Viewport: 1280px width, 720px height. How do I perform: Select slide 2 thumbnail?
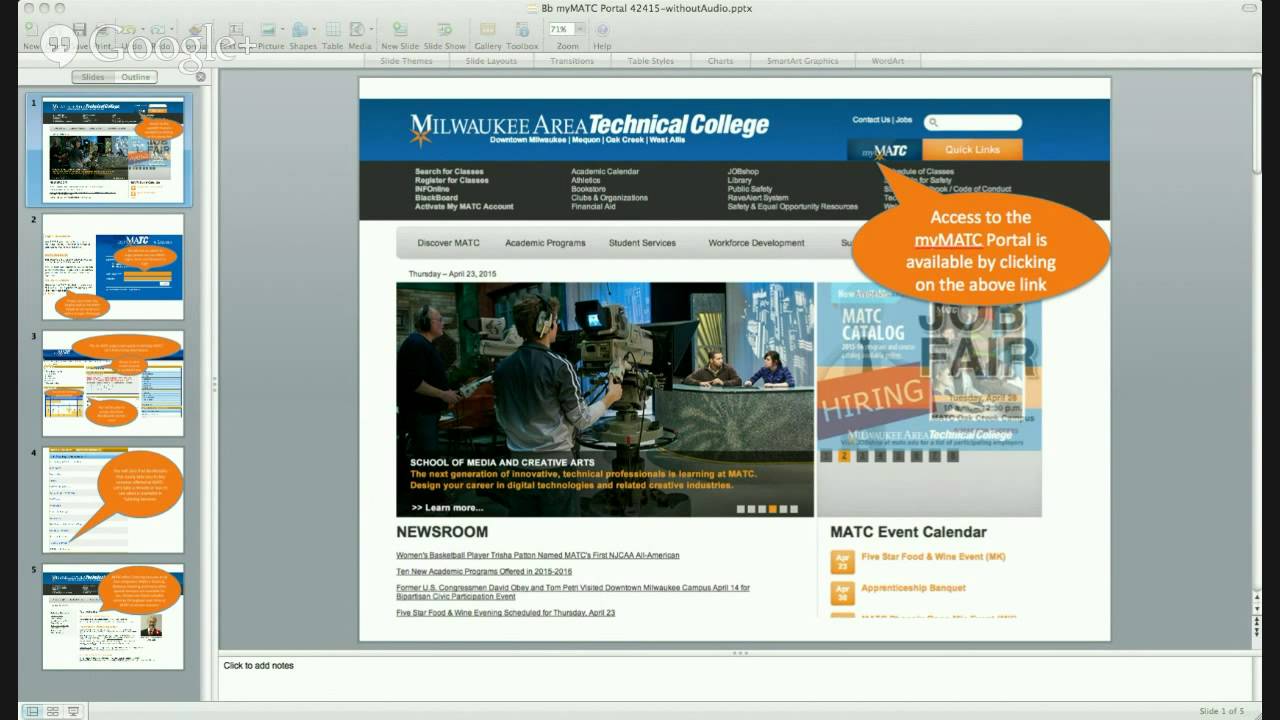(112, 267)
